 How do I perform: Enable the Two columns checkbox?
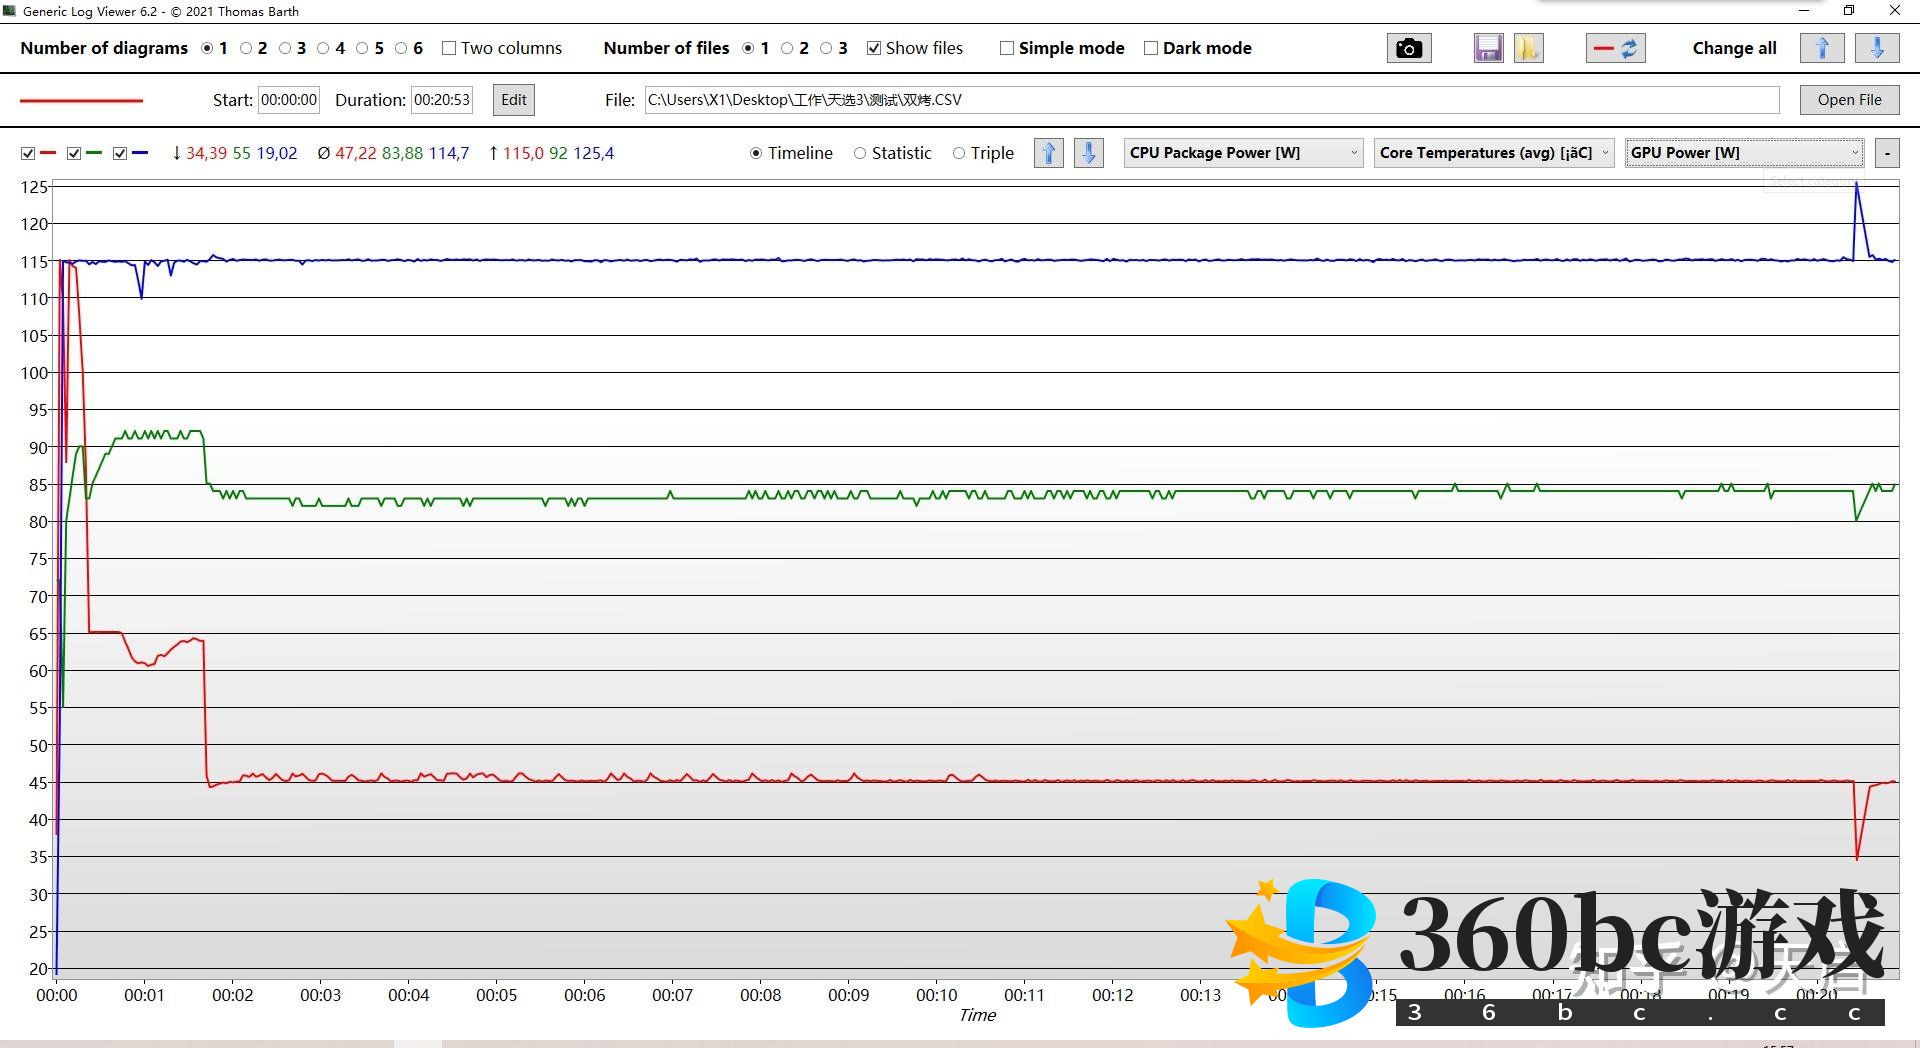coord(449,48)
